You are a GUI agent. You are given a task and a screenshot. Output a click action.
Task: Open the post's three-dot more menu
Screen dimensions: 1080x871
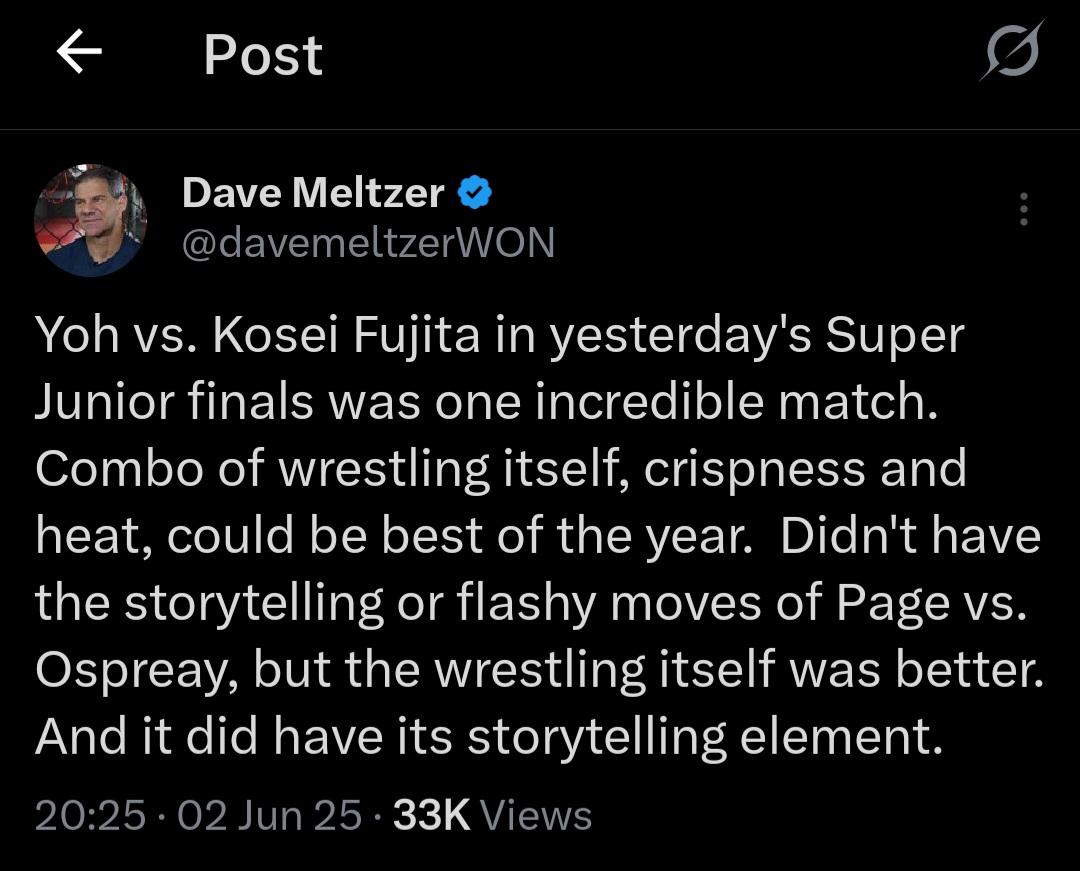coord(1023,209)
